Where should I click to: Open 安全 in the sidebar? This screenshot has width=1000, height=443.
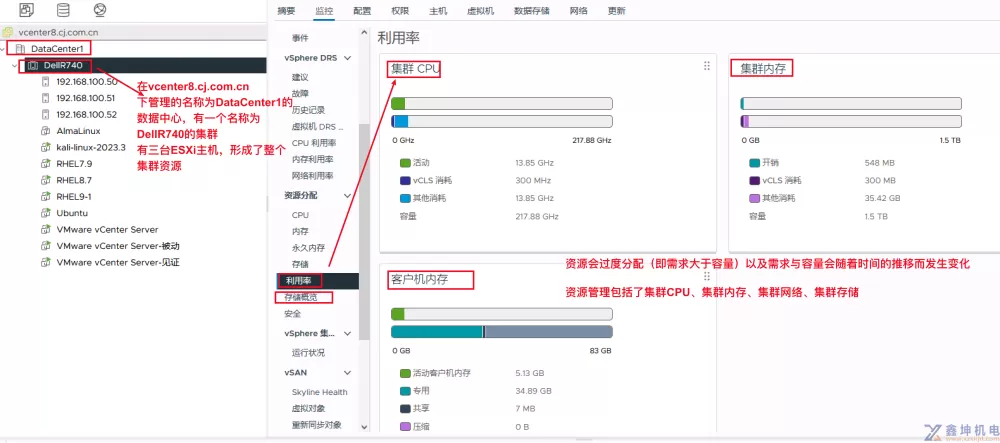click(292, 314)
